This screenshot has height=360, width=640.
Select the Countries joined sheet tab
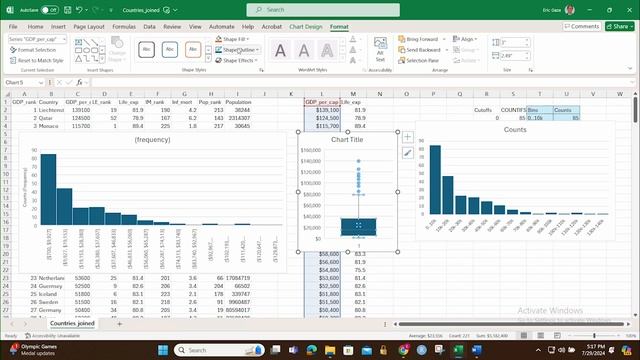point(72,323)
